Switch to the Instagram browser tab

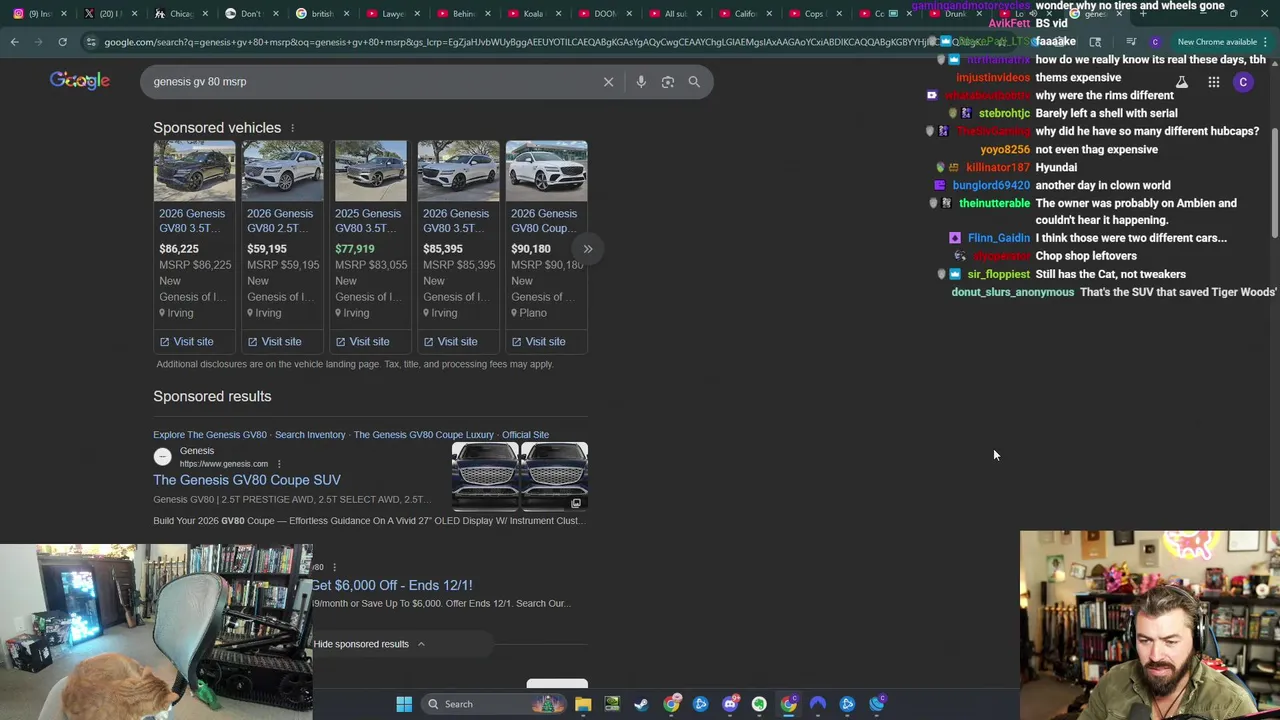click(40, 14)
